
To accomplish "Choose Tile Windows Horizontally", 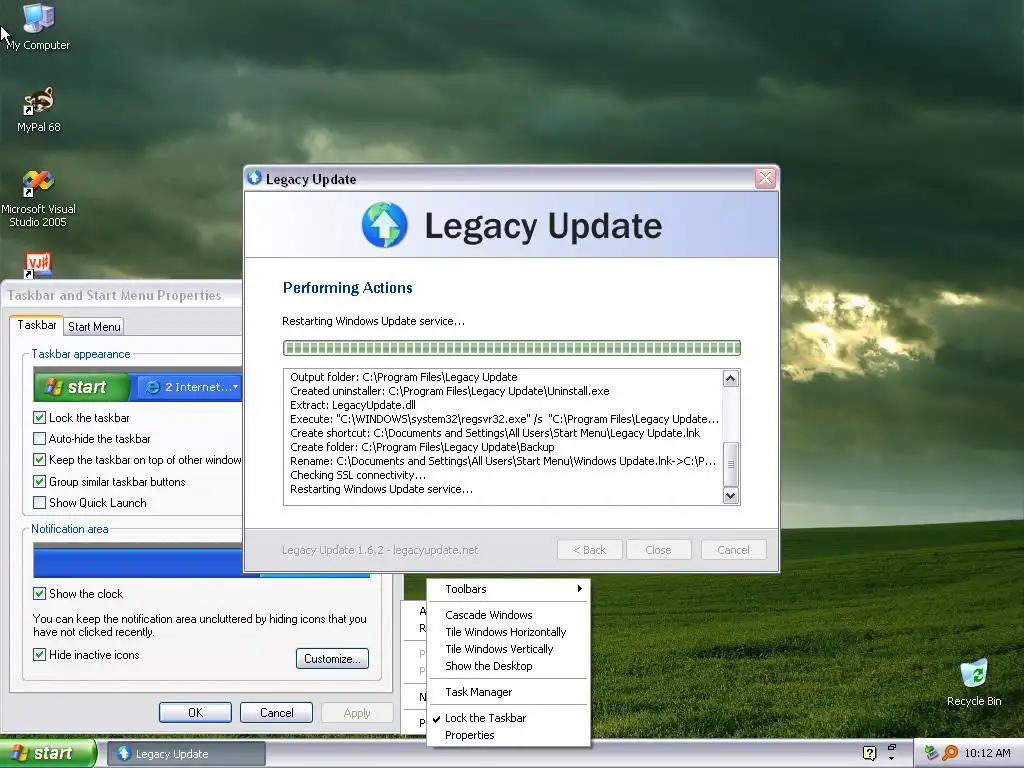I will pyautogui.click(x=508, y=632).
